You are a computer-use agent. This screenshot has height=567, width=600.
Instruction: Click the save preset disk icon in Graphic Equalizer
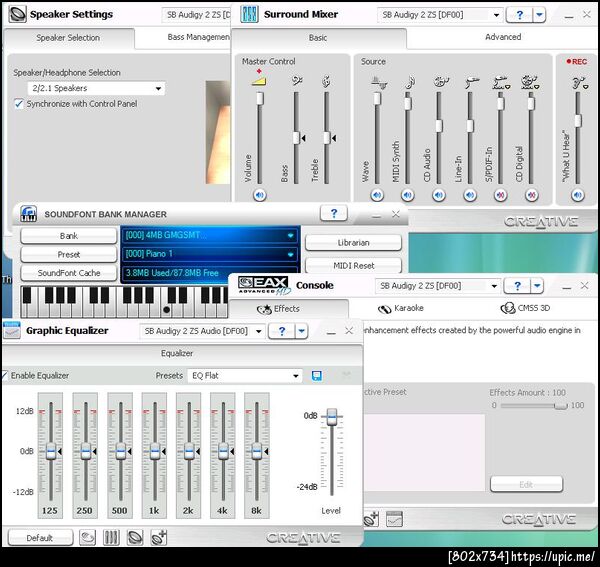tap(316, 376)
